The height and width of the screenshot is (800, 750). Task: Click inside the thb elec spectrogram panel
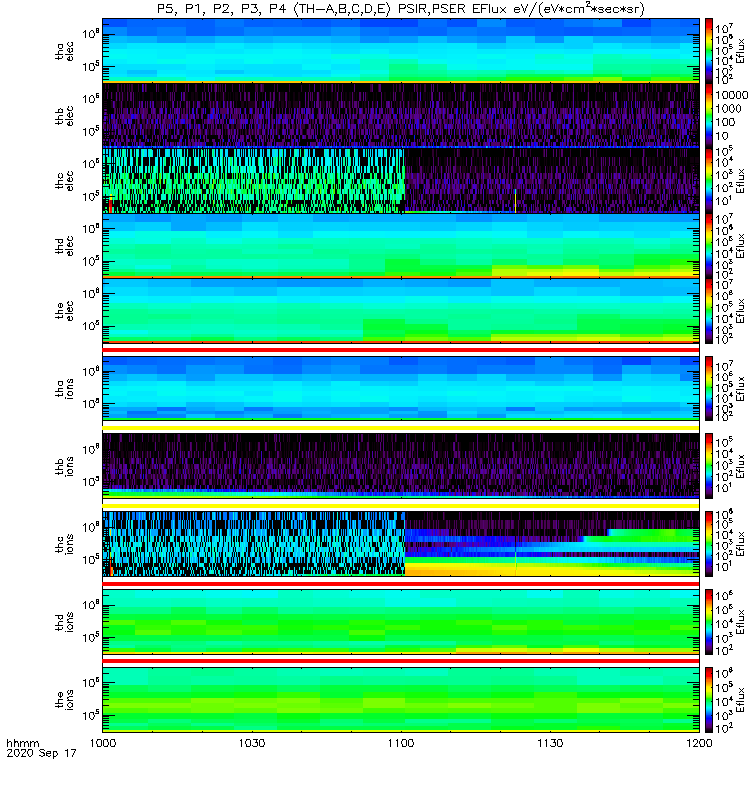click(x=401, y=115)
